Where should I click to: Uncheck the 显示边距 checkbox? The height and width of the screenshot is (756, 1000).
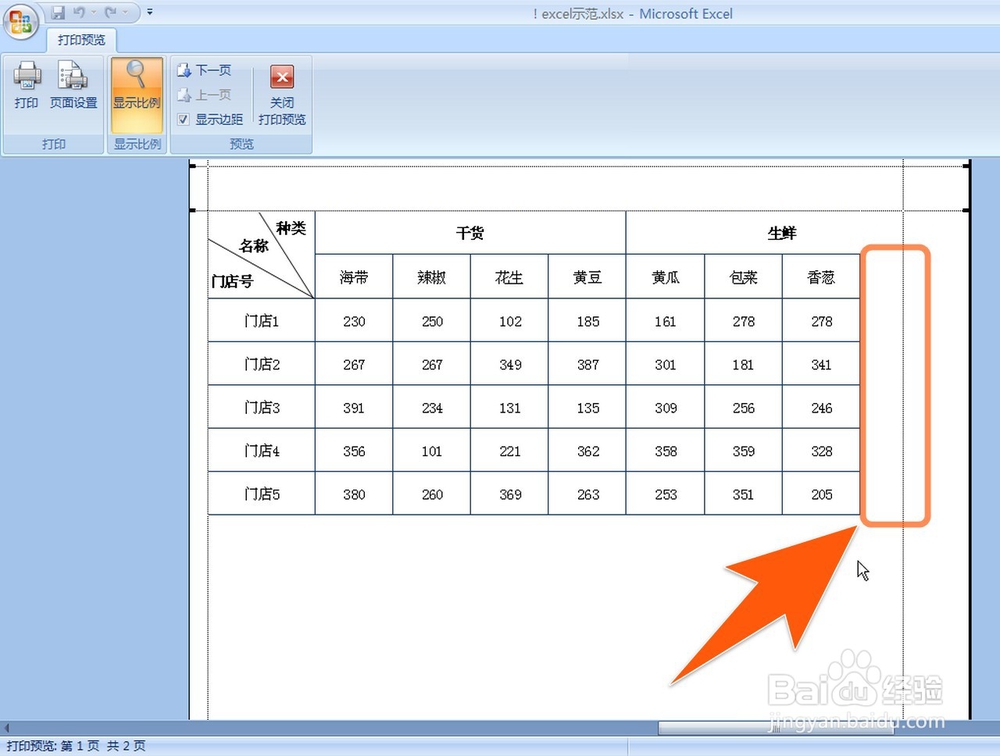[183, 119]
